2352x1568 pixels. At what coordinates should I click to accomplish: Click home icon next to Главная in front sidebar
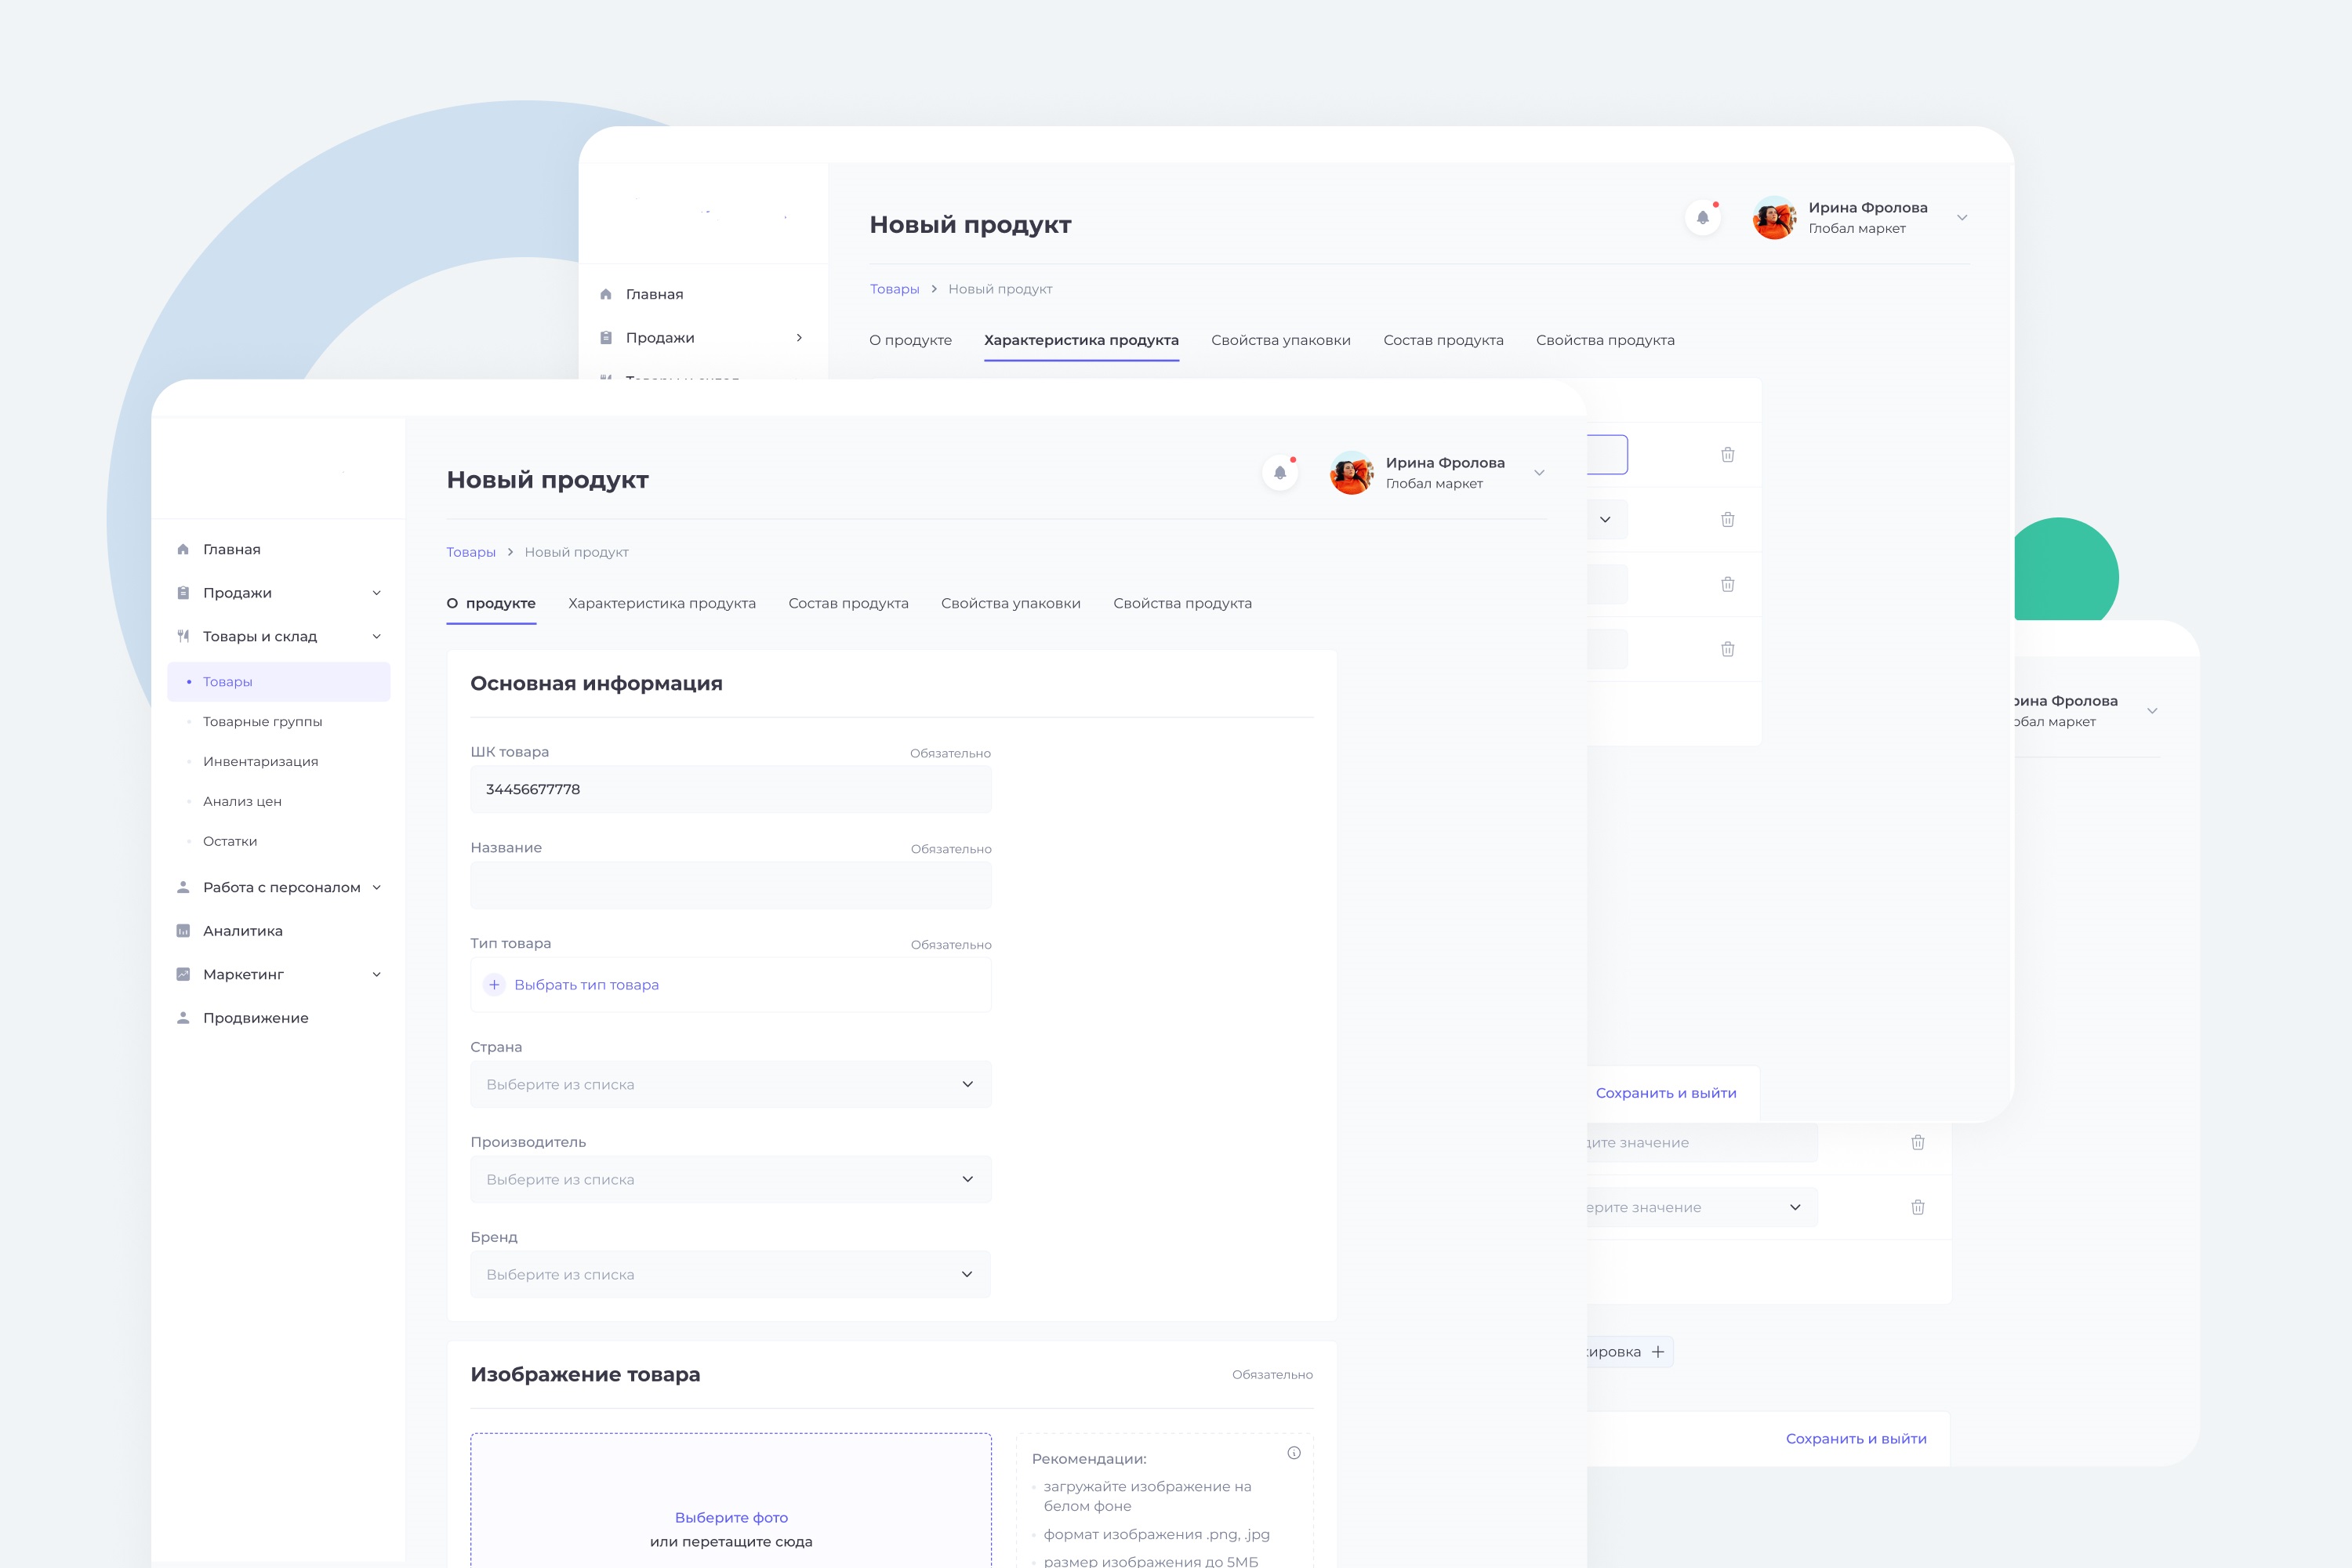tap(183, 549)
